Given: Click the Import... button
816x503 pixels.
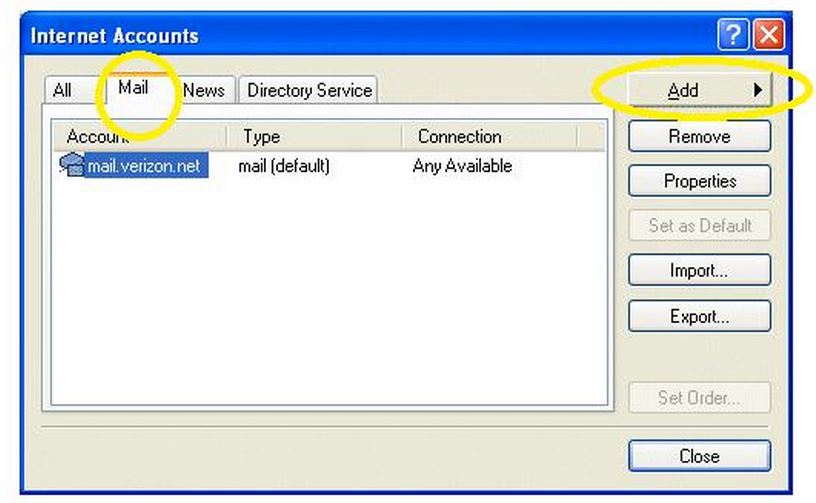Looking at the screenshot, I should (699, 270).
